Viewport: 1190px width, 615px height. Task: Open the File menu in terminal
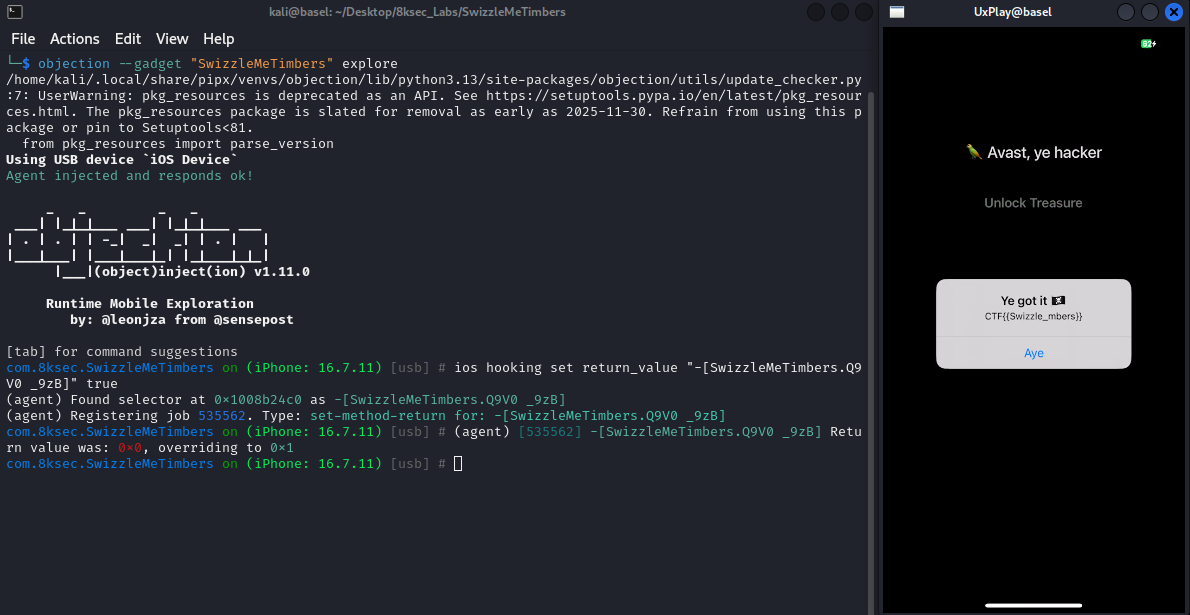tap(23, 39)
